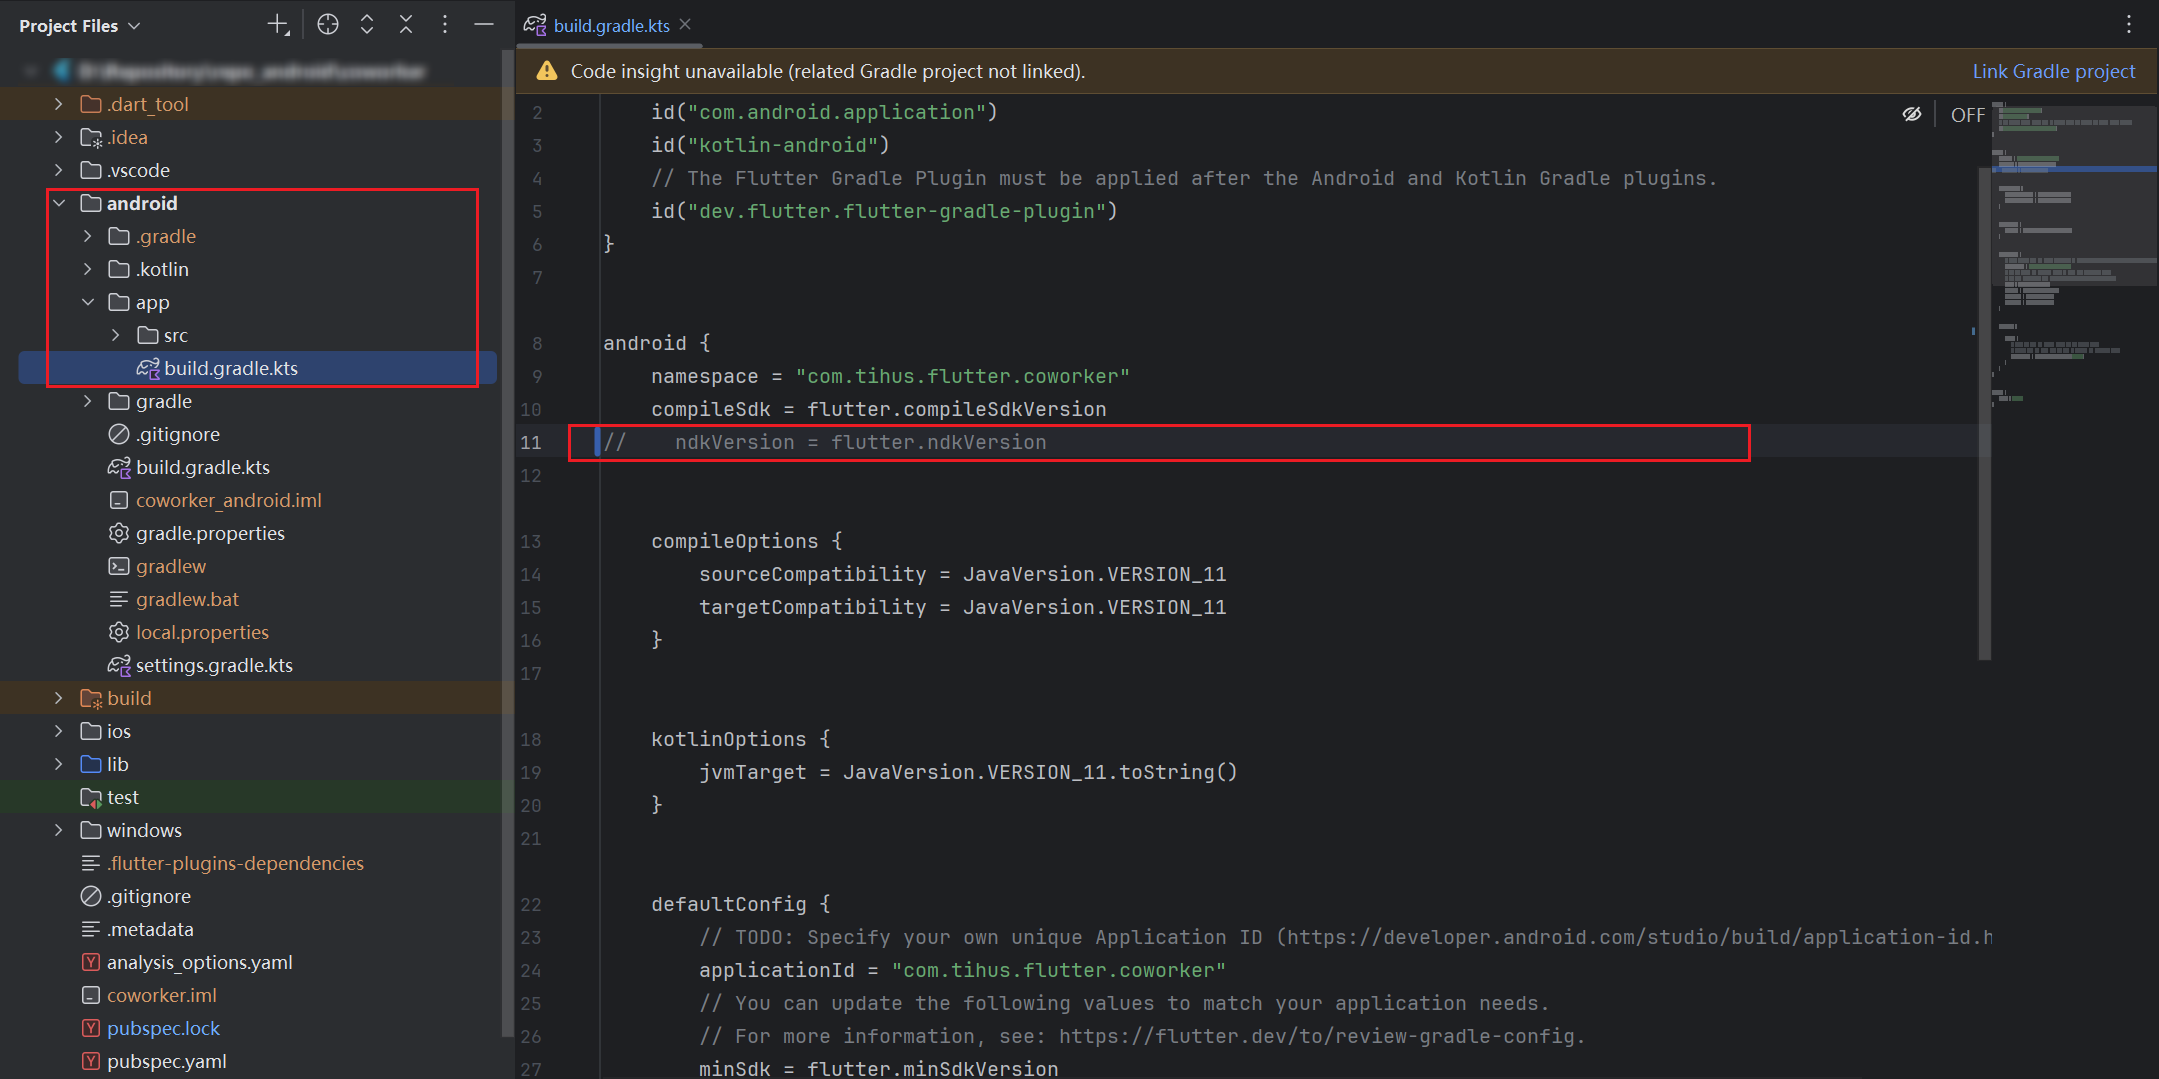Image resolution: width=2159 pixels, height=1079 pixels.
Task: Click the OFF highlighting level indicator
Action: click(1967, 115)
